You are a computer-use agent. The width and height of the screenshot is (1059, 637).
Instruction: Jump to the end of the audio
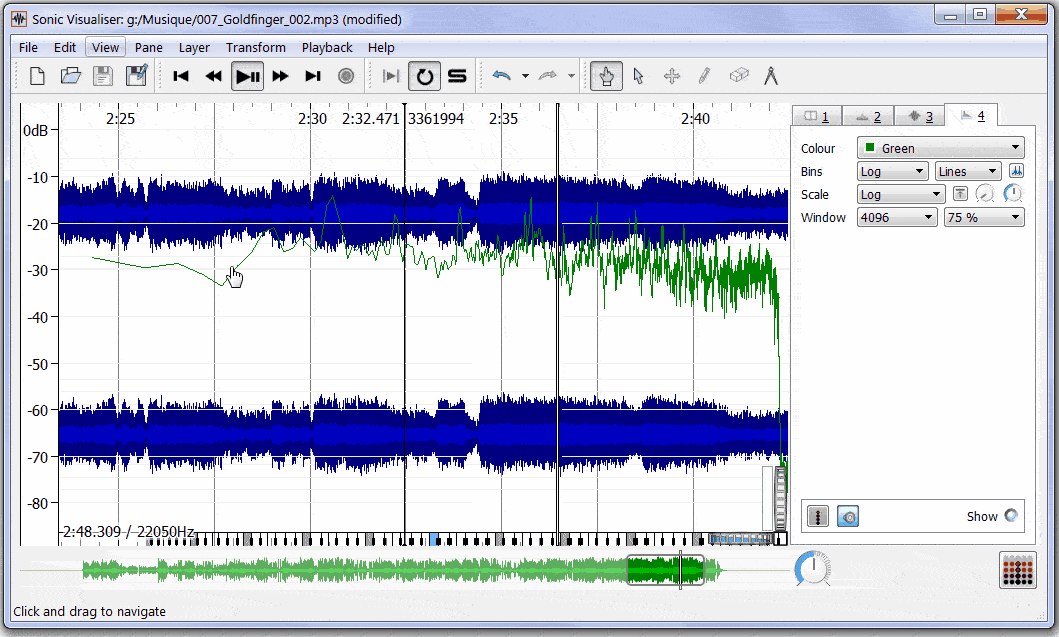point(313,76)
